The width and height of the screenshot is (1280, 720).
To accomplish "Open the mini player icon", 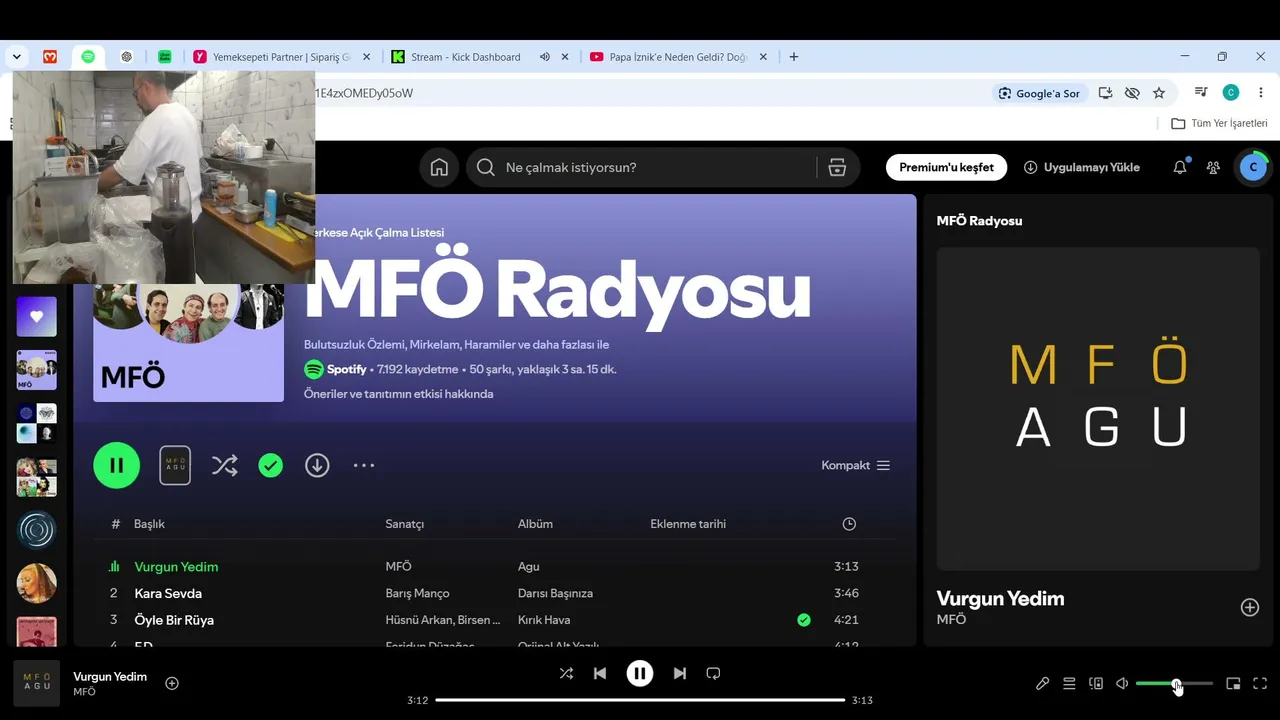I will coord(1233,683).
